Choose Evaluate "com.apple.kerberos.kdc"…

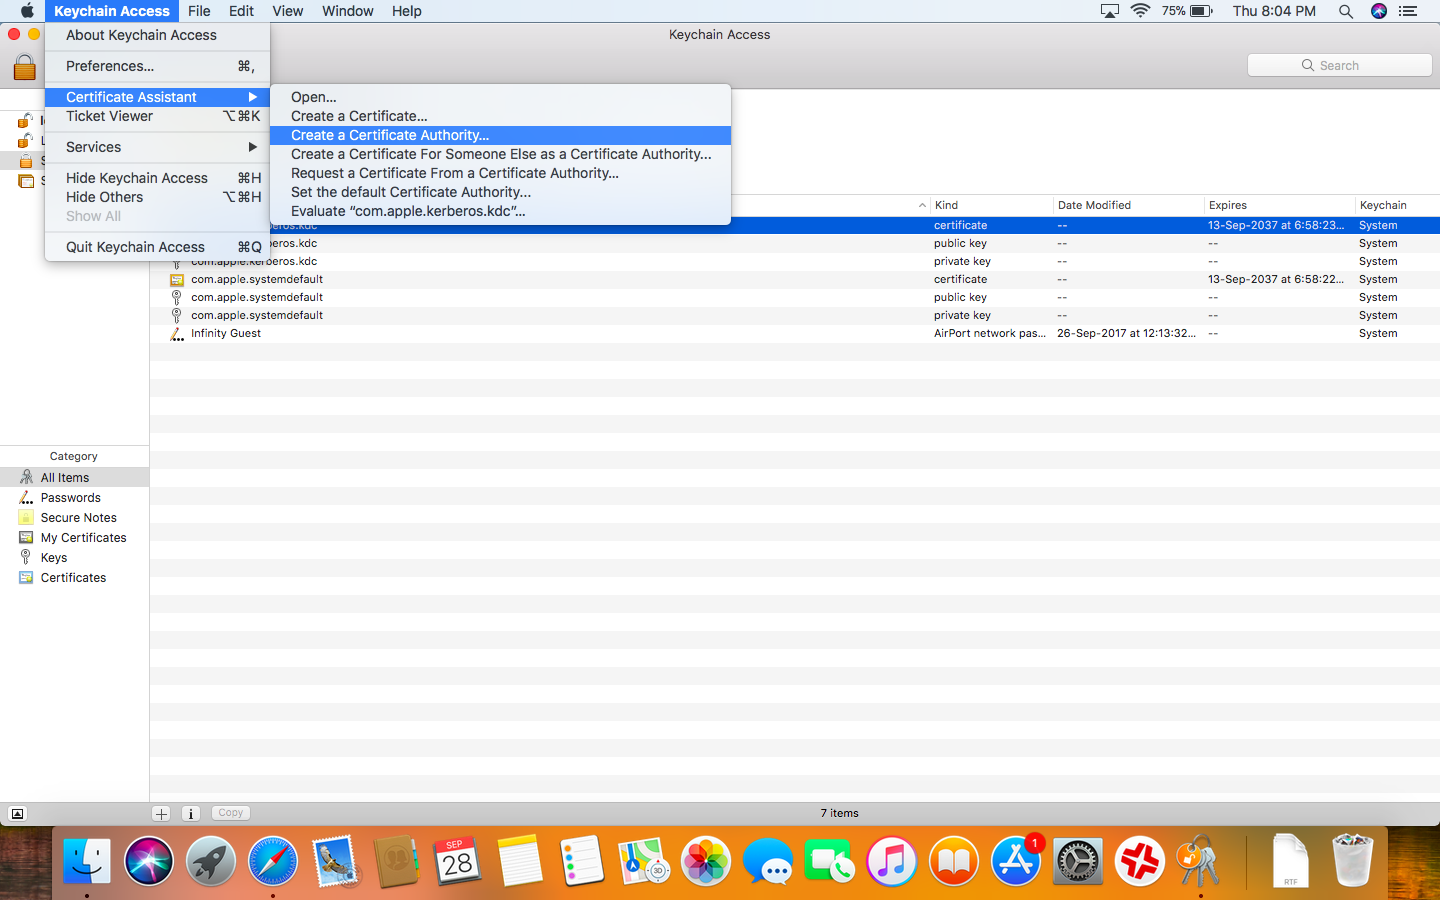(x=500, y=211)
